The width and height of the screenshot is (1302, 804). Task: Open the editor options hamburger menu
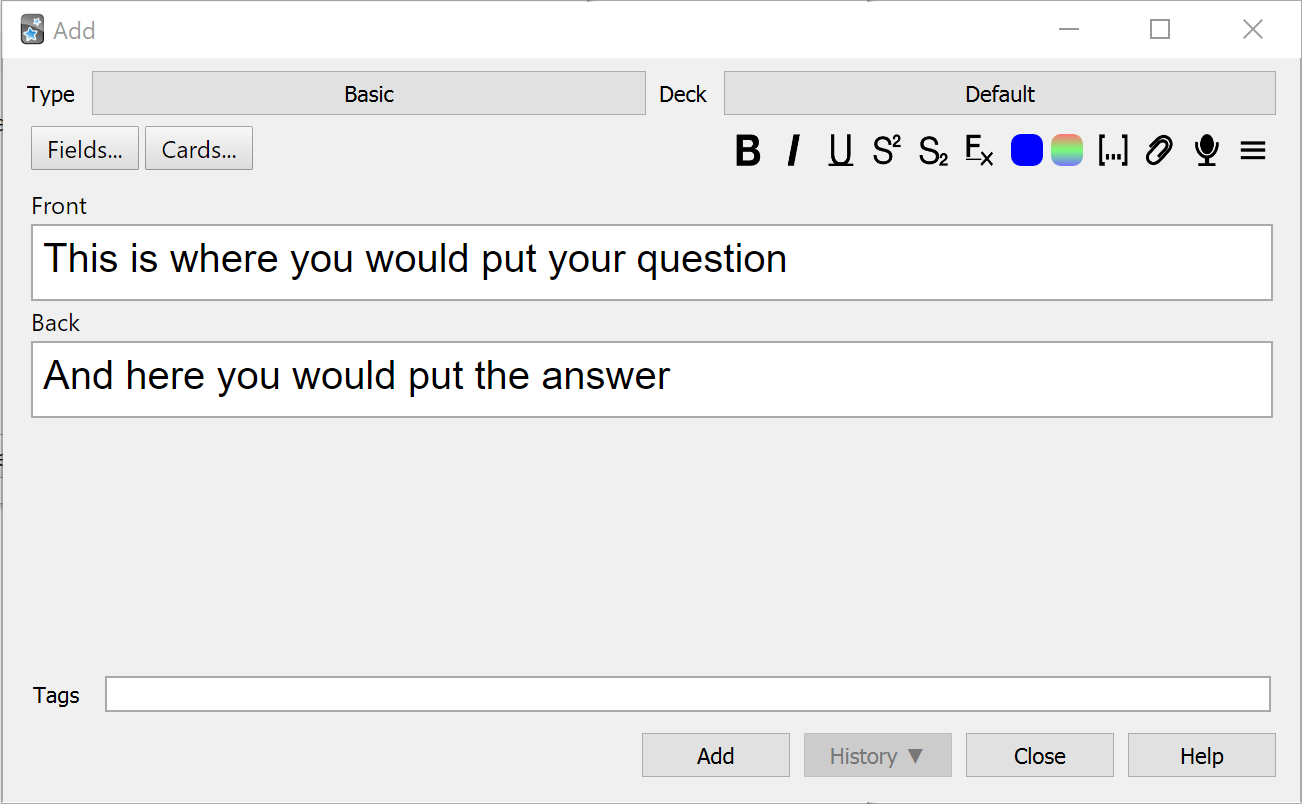tap(1252, 151)
